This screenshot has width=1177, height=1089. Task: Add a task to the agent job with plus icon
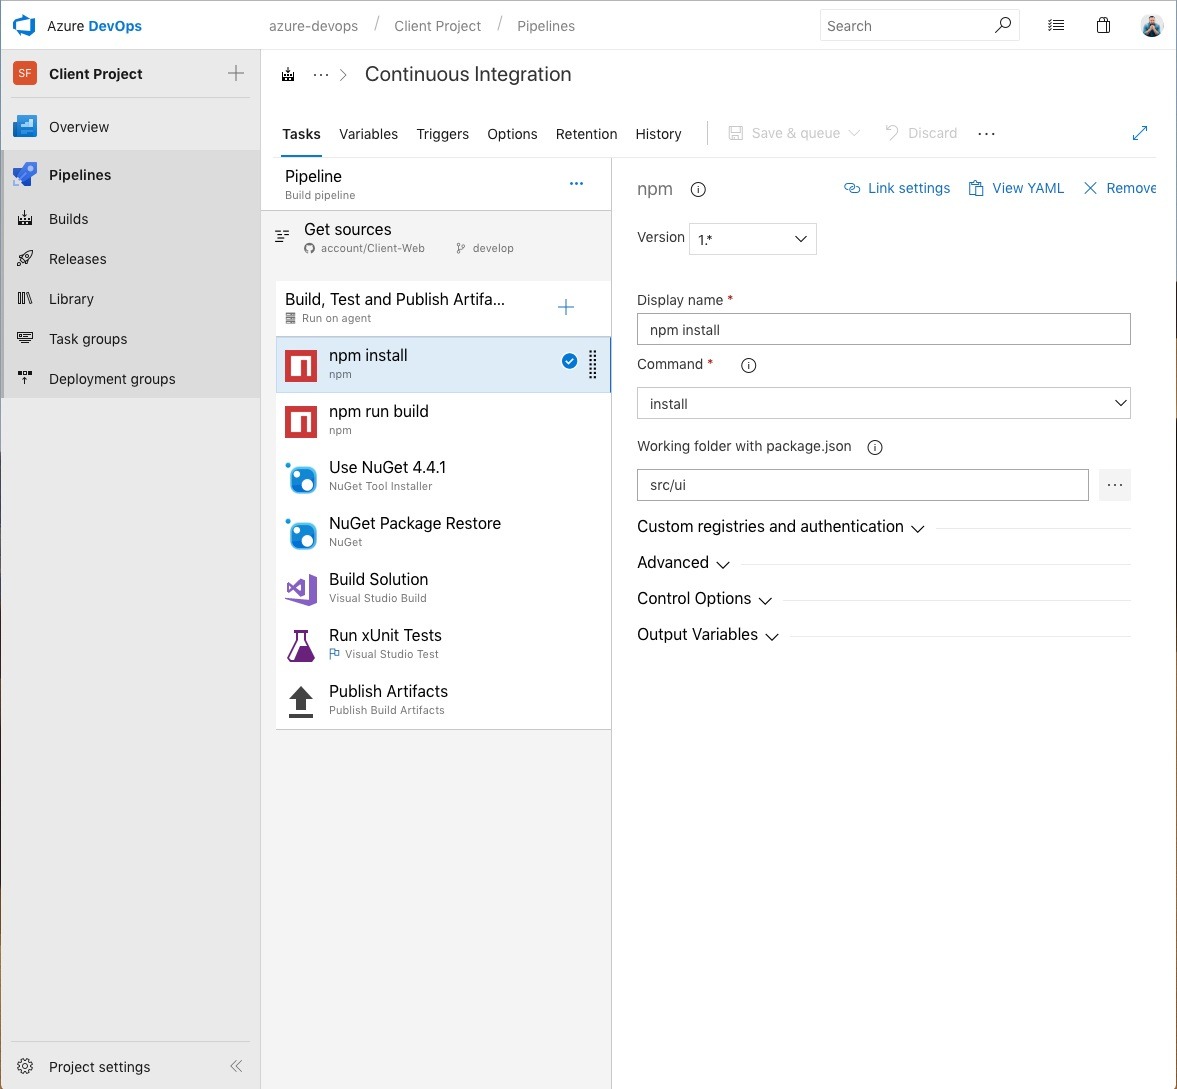click(566, 307)
